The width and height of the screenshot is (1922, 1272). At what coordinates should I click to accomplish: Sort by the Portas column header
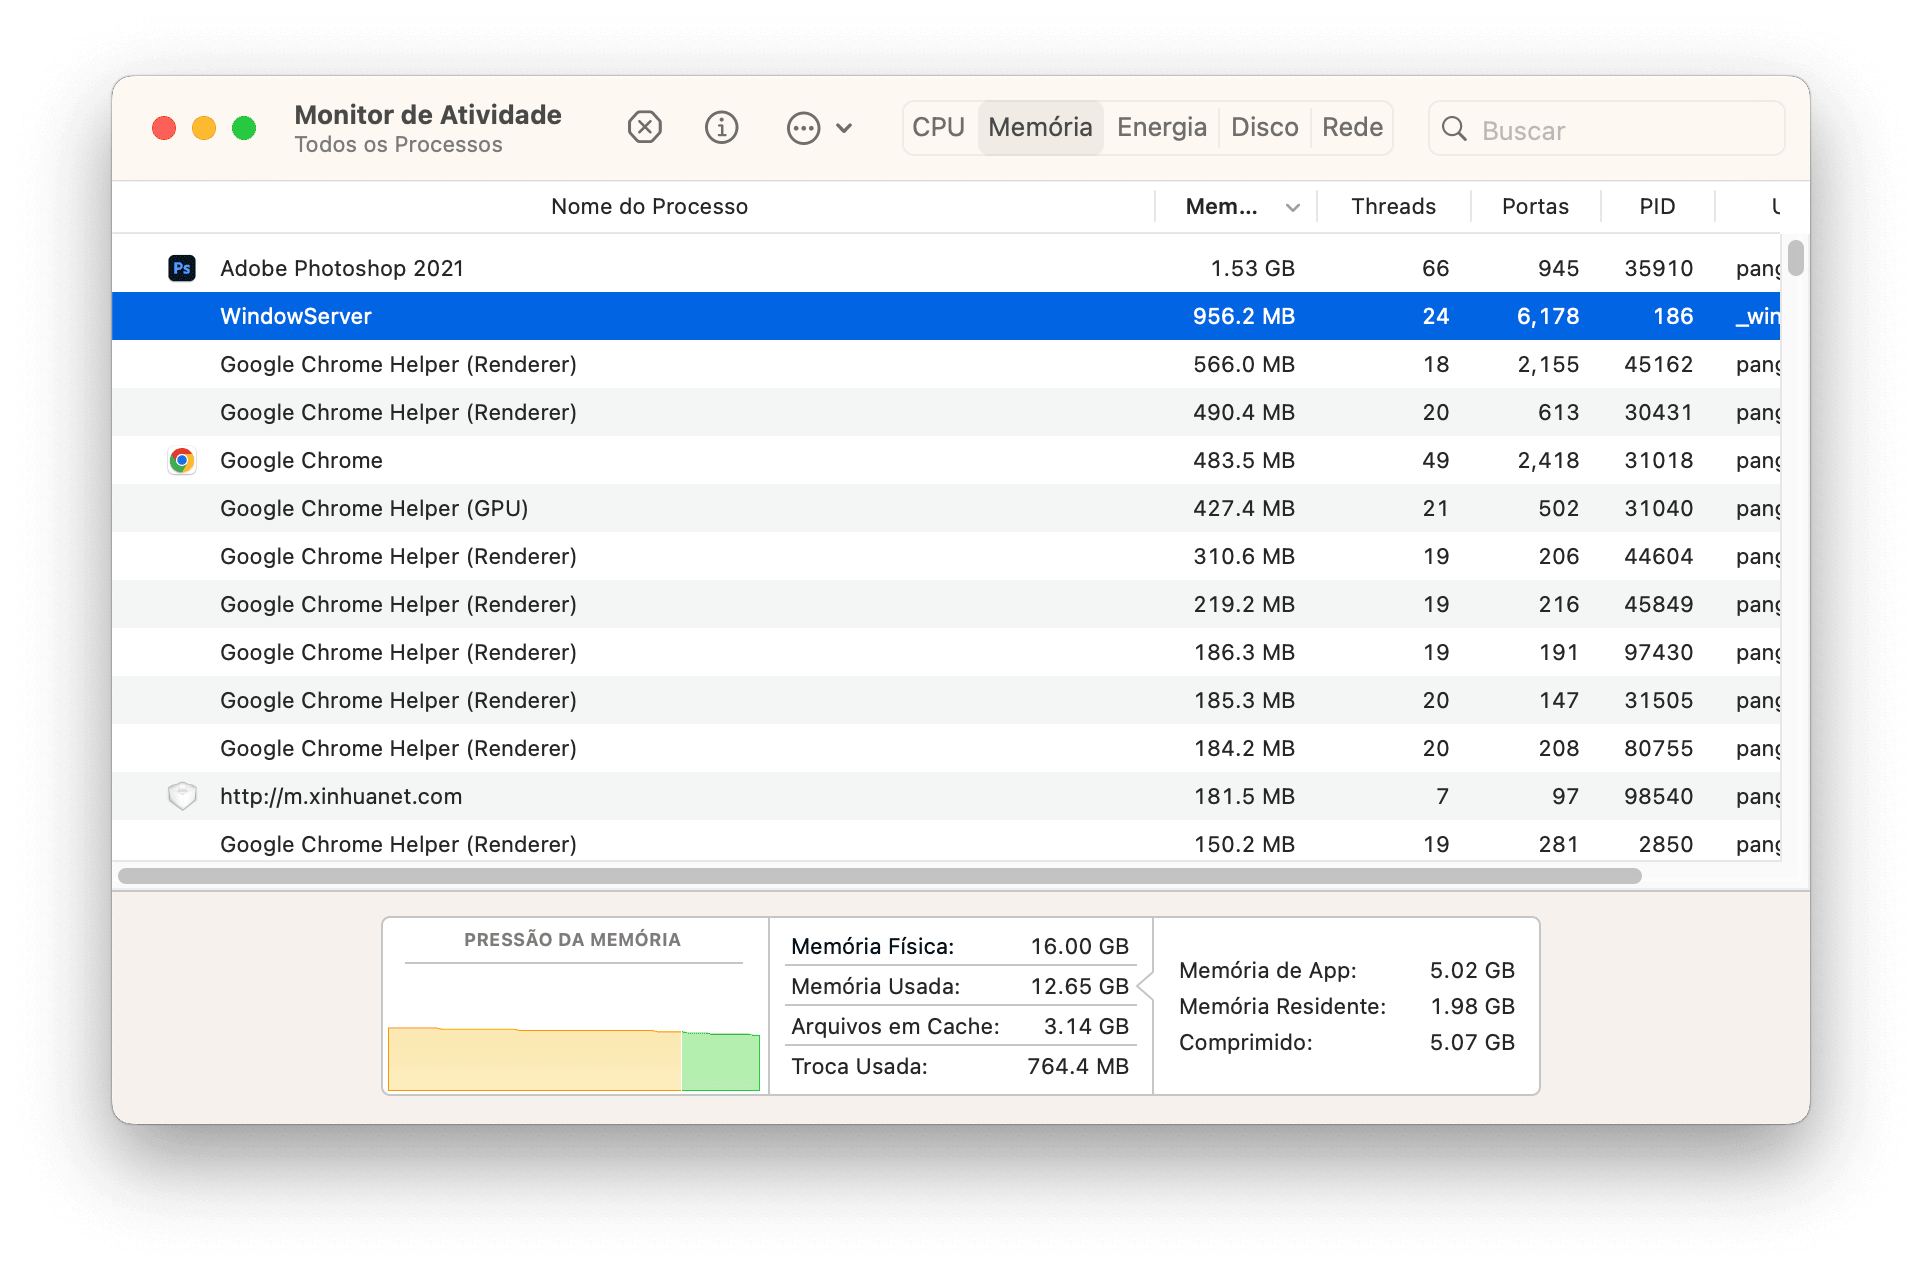(1535, 207)
